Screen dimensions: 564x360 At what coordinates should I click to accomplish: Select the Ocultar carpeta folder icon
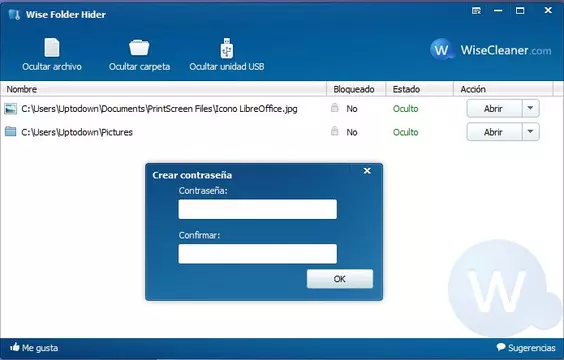139,47
